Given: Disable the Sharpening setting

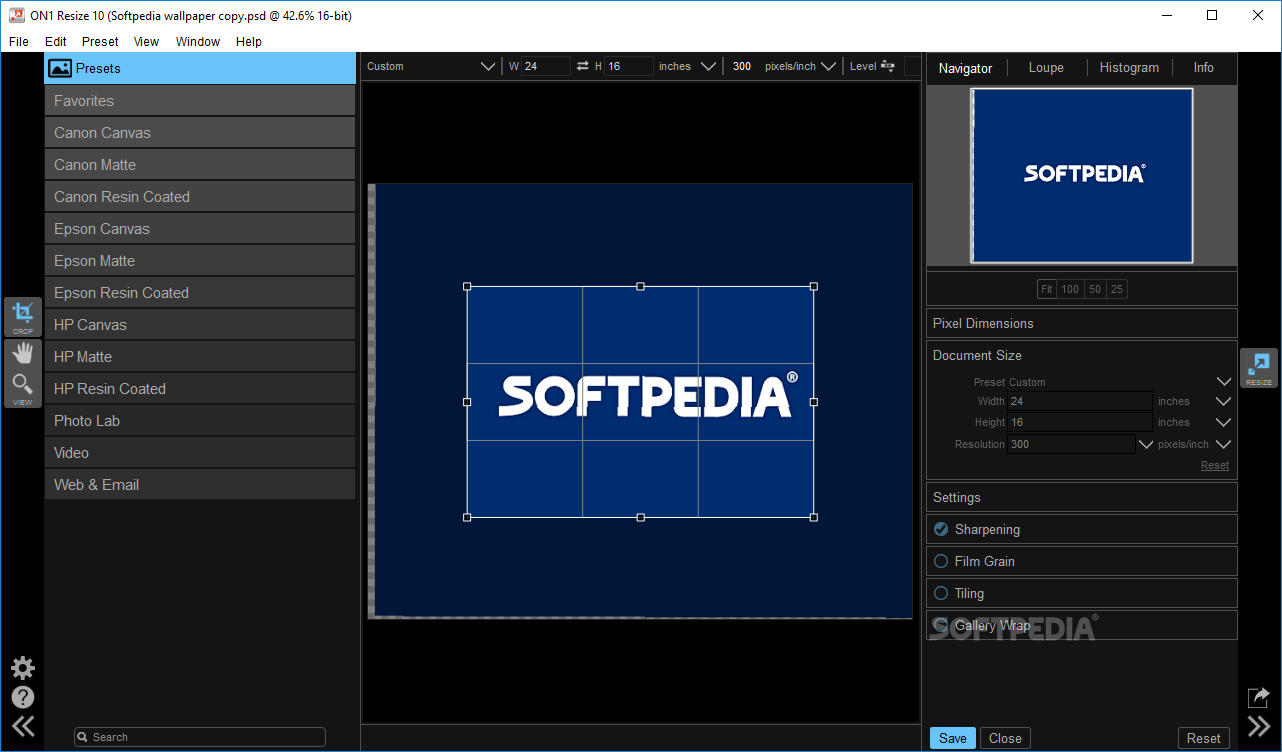Looking at the screenshot, I should pyautogui.click(x=941, y=529).
